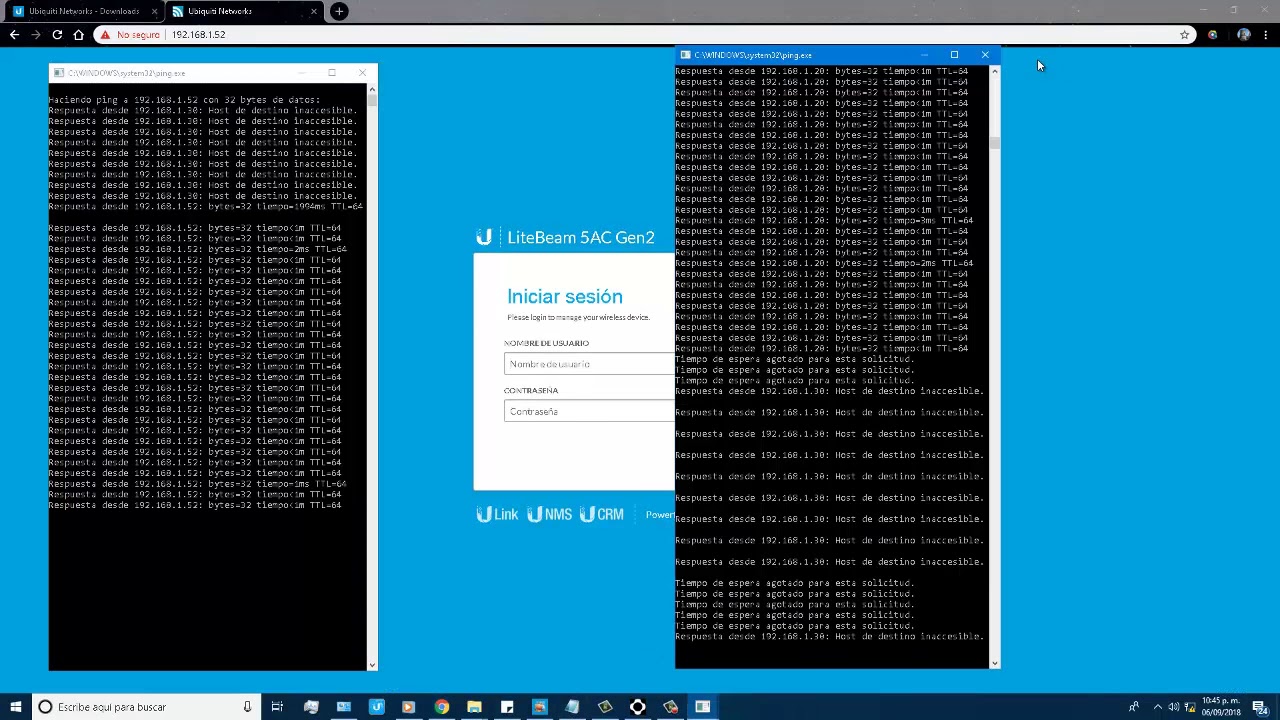Screen dimensions: 1280x720
Task: Close the second Ubiquiti Networks tab
Action: 314,11
